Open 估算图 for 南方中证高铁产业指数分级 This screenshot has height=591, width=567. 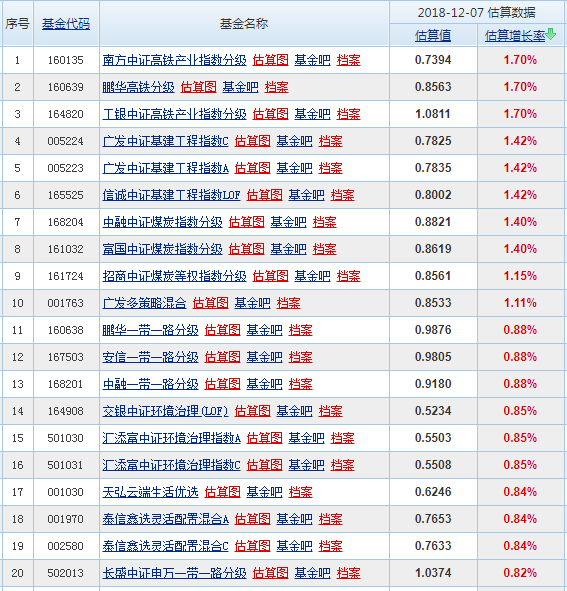coord(270,60)
